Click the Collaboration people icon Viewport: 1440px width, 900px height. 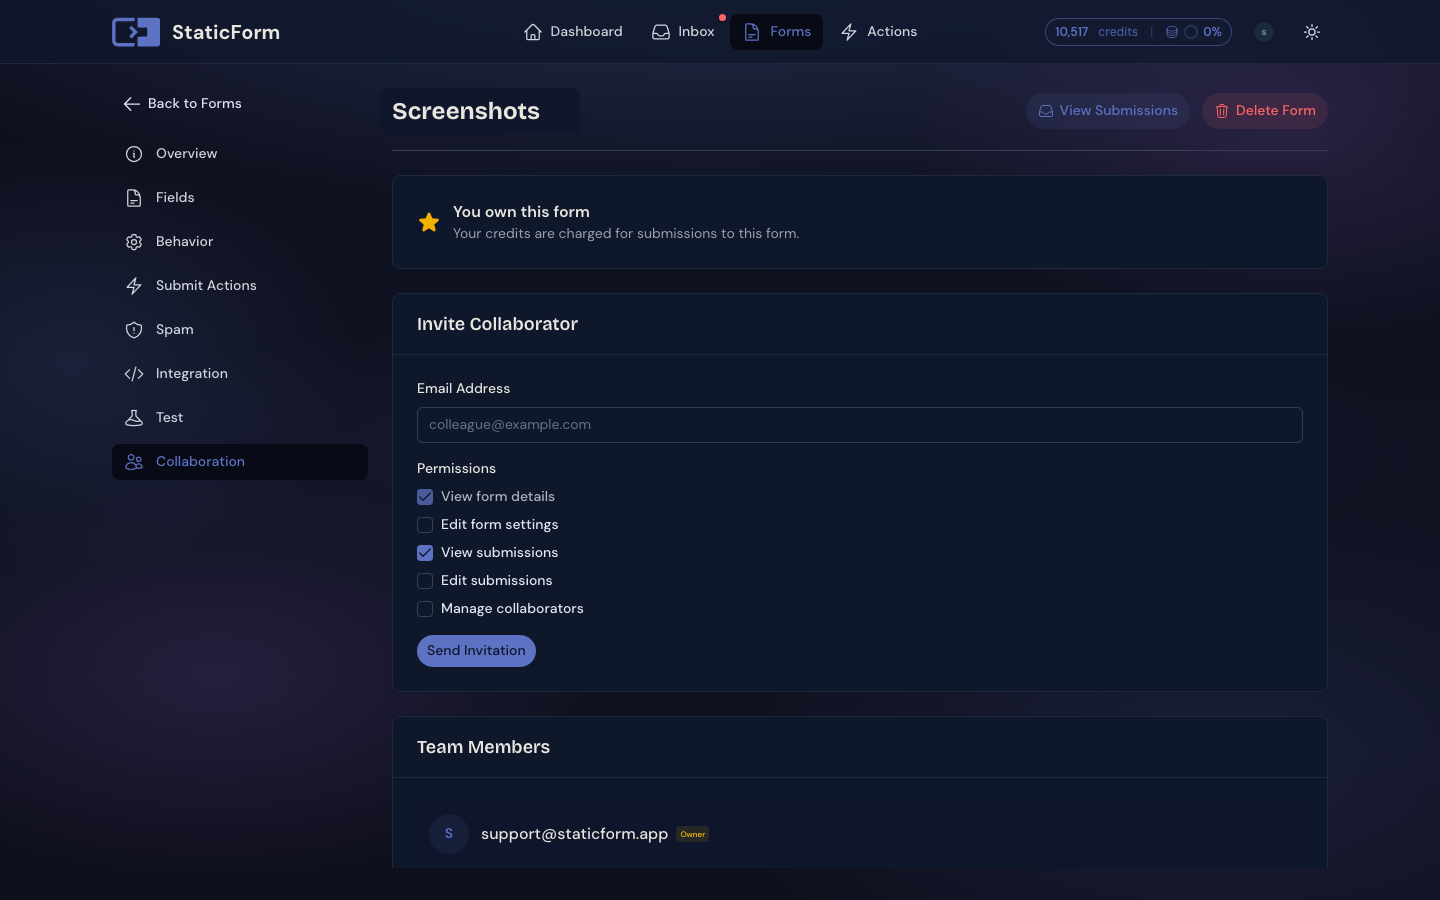[134, 462]
